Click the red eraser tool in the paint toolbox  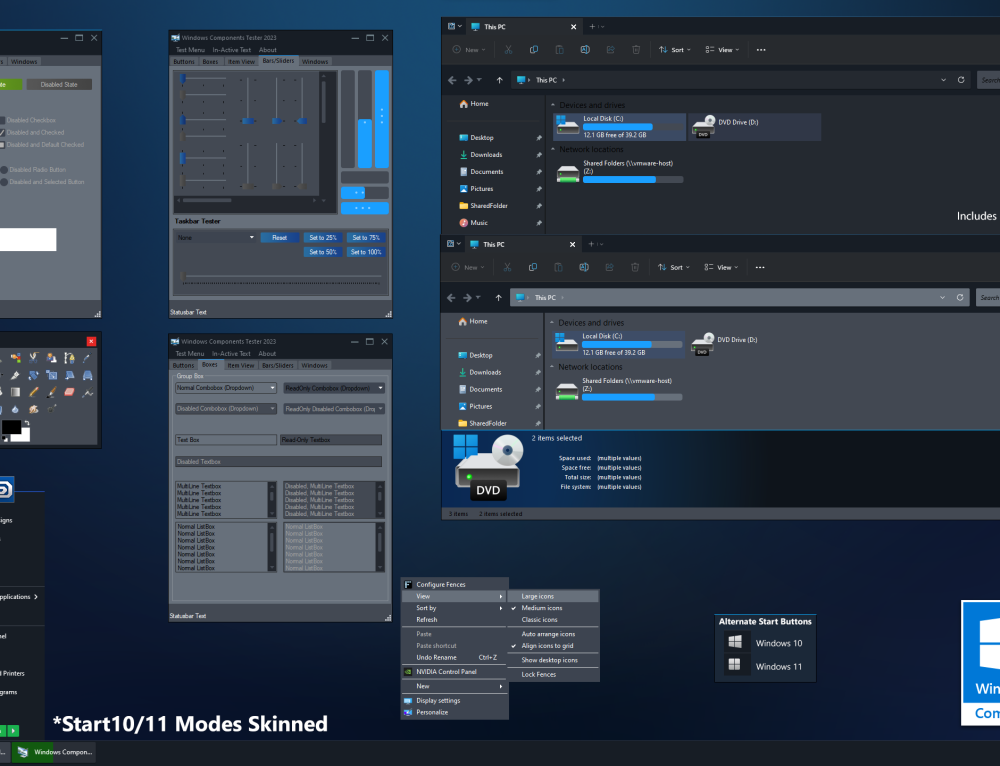70,392
